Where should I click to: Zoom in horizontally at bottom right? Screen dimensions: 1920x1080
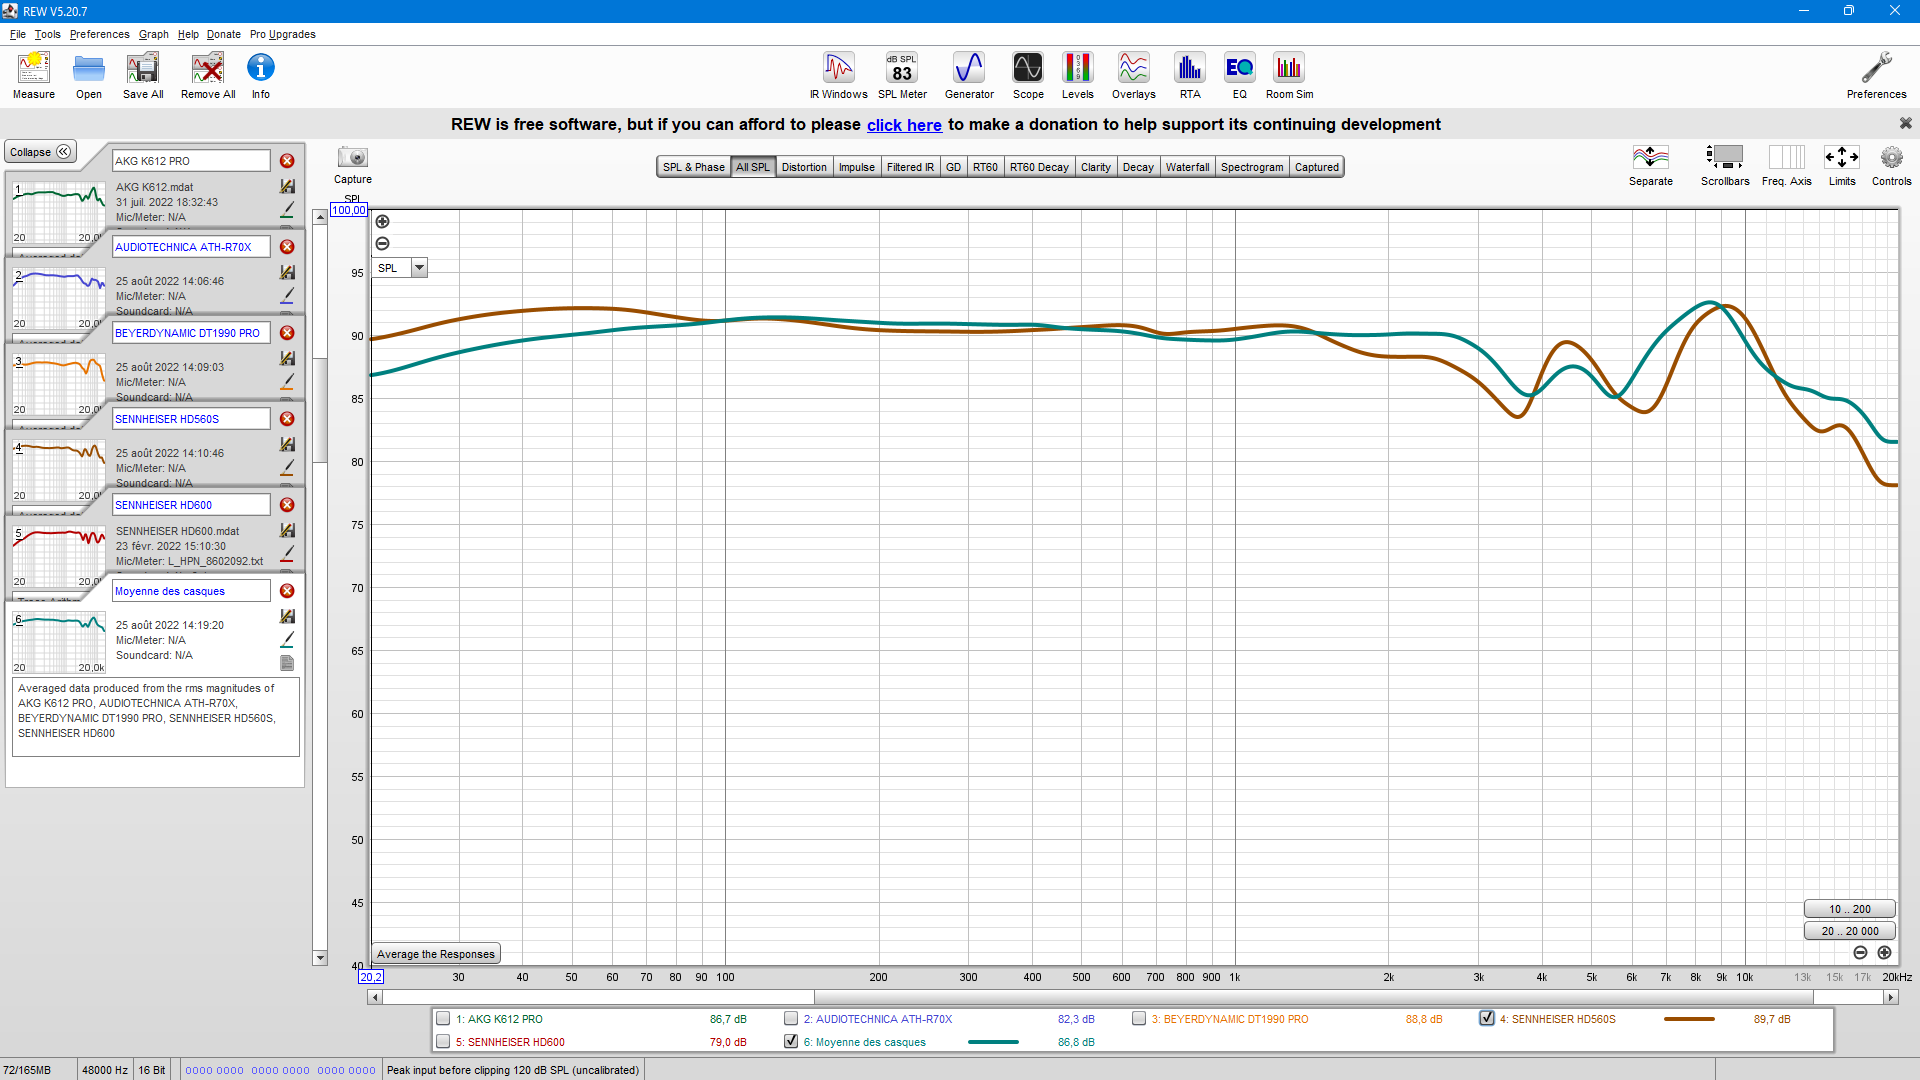tap(1884, 953)
